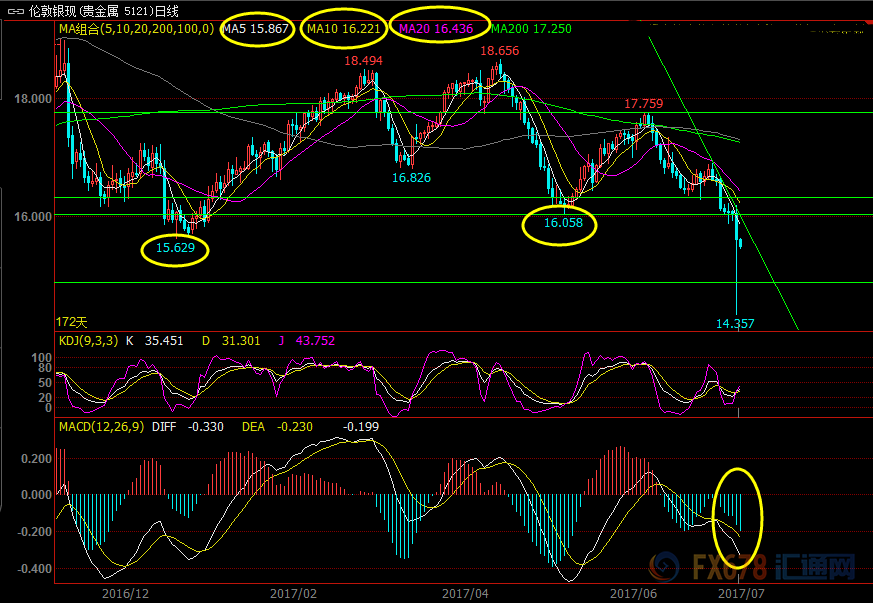The image size is (873, 603).
Task: Click the 100 level on KDJ axis
Action: click(x=42, y=357)
